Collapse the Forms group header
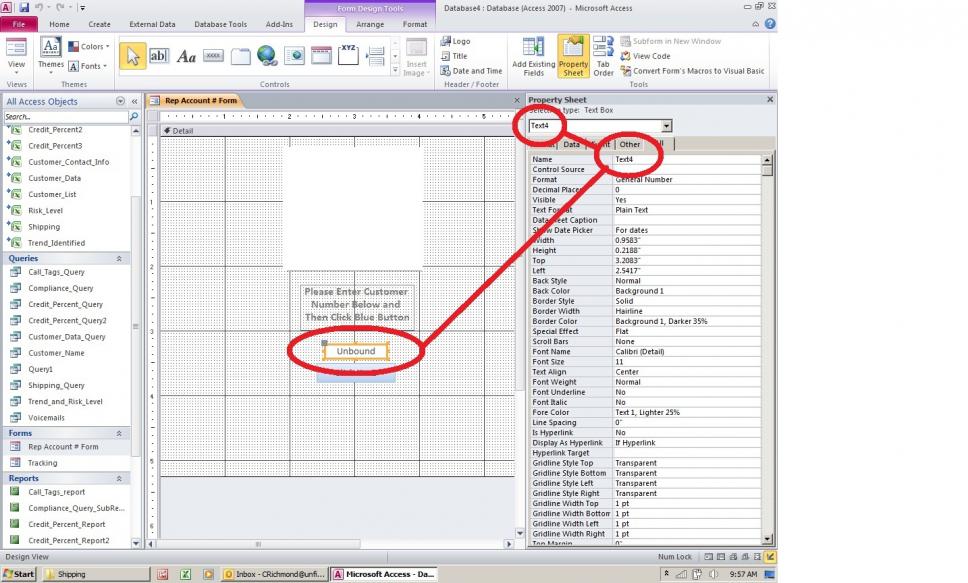 (119, 433)
